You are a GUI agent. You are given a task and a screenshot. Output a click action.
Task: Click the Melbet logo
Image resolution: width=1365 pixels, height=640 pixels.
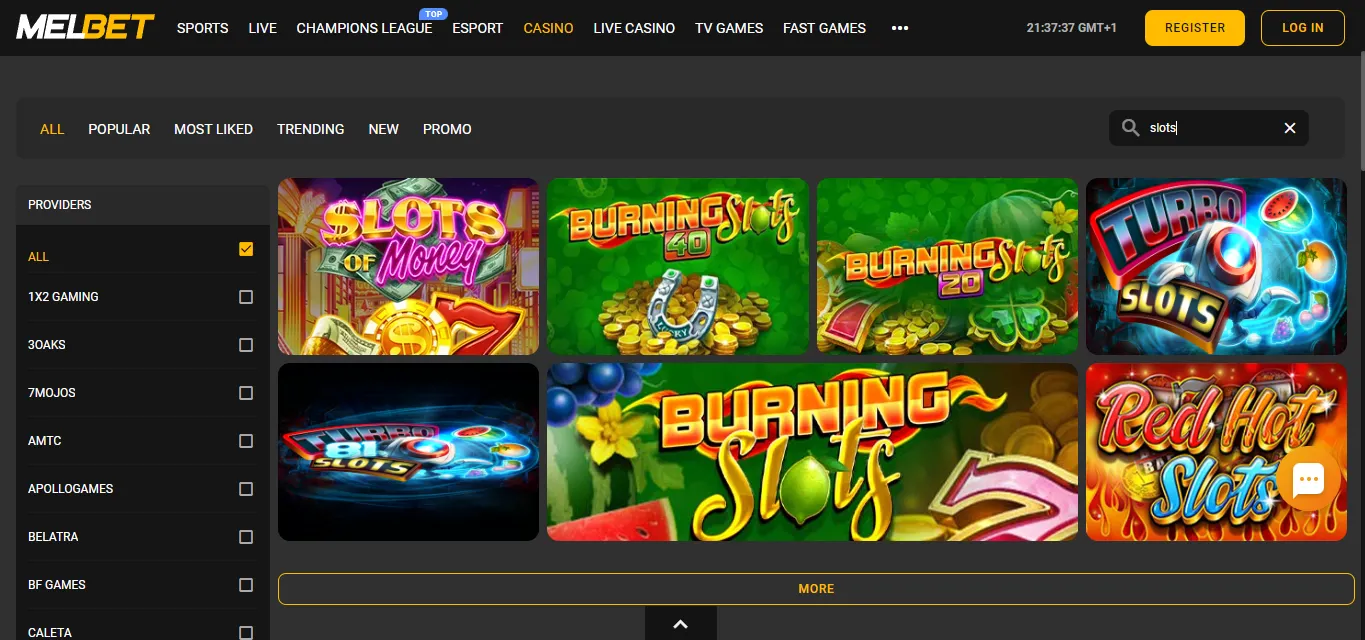[84, 27]
